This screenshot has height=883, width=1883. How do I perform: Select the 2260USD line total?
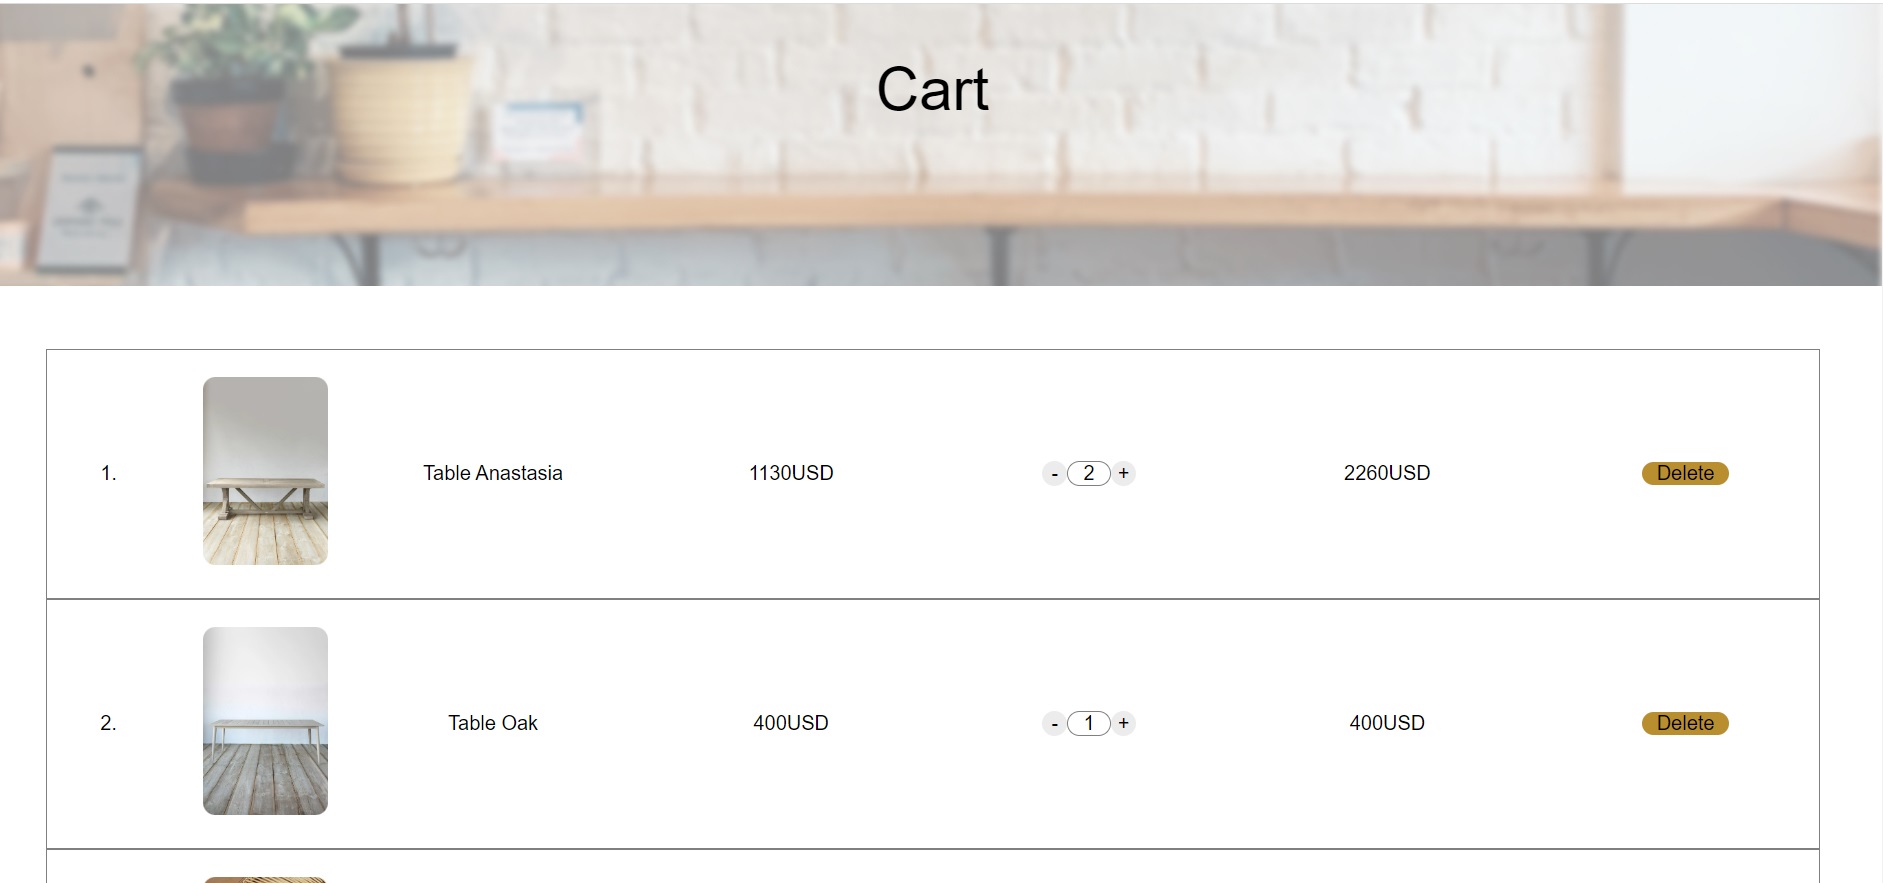tap(1386, 473)
